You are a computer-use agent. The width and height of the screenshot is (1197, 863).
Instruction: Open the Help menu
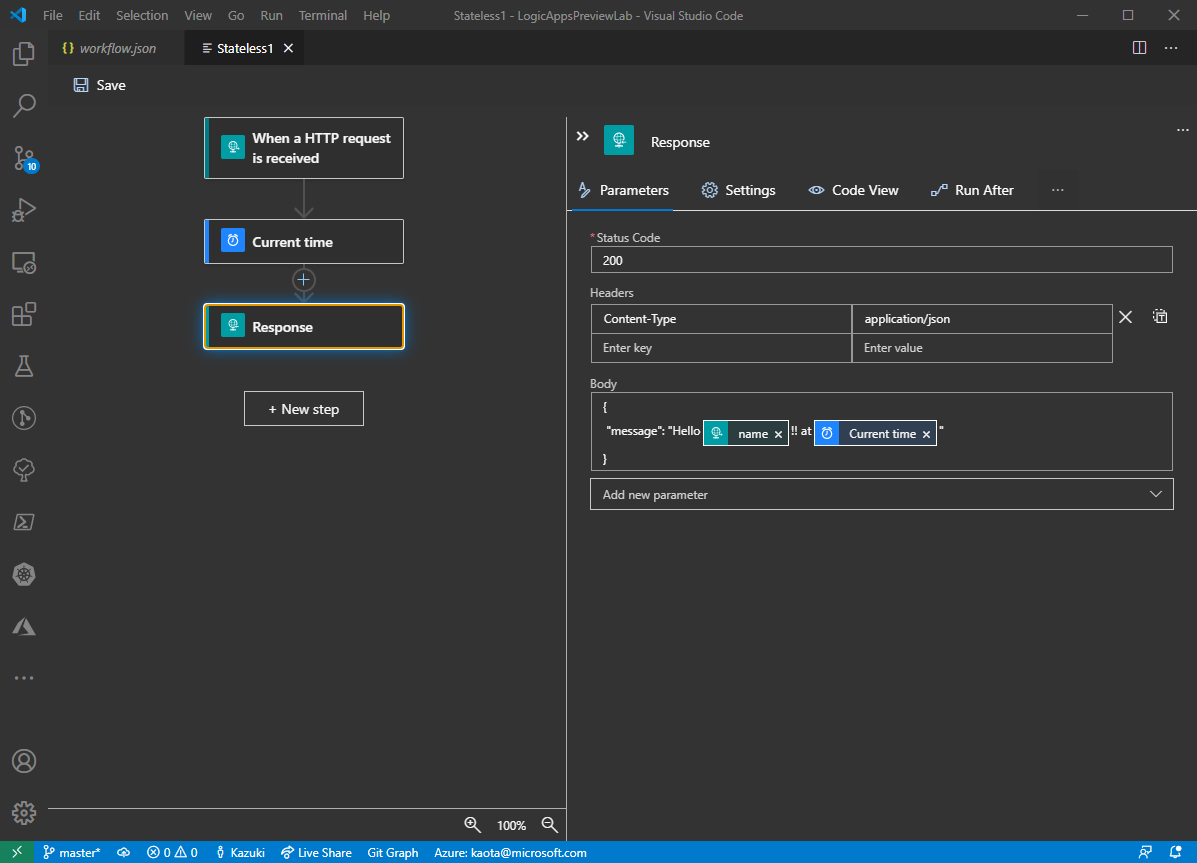pyautogui.click(x=376, y=15)
